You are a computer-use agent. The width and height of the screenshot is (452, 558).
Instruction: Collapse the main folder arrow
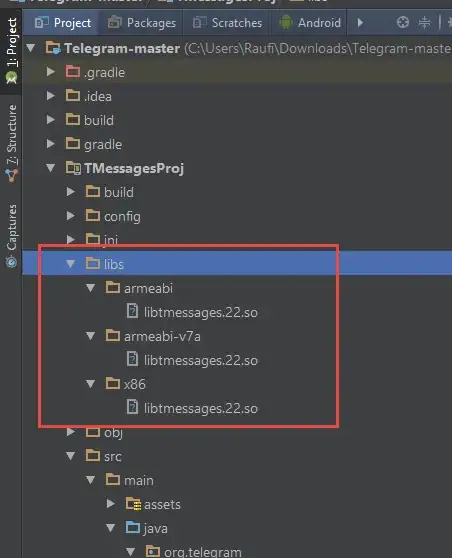pyautogui.click(x=91, y=480)
